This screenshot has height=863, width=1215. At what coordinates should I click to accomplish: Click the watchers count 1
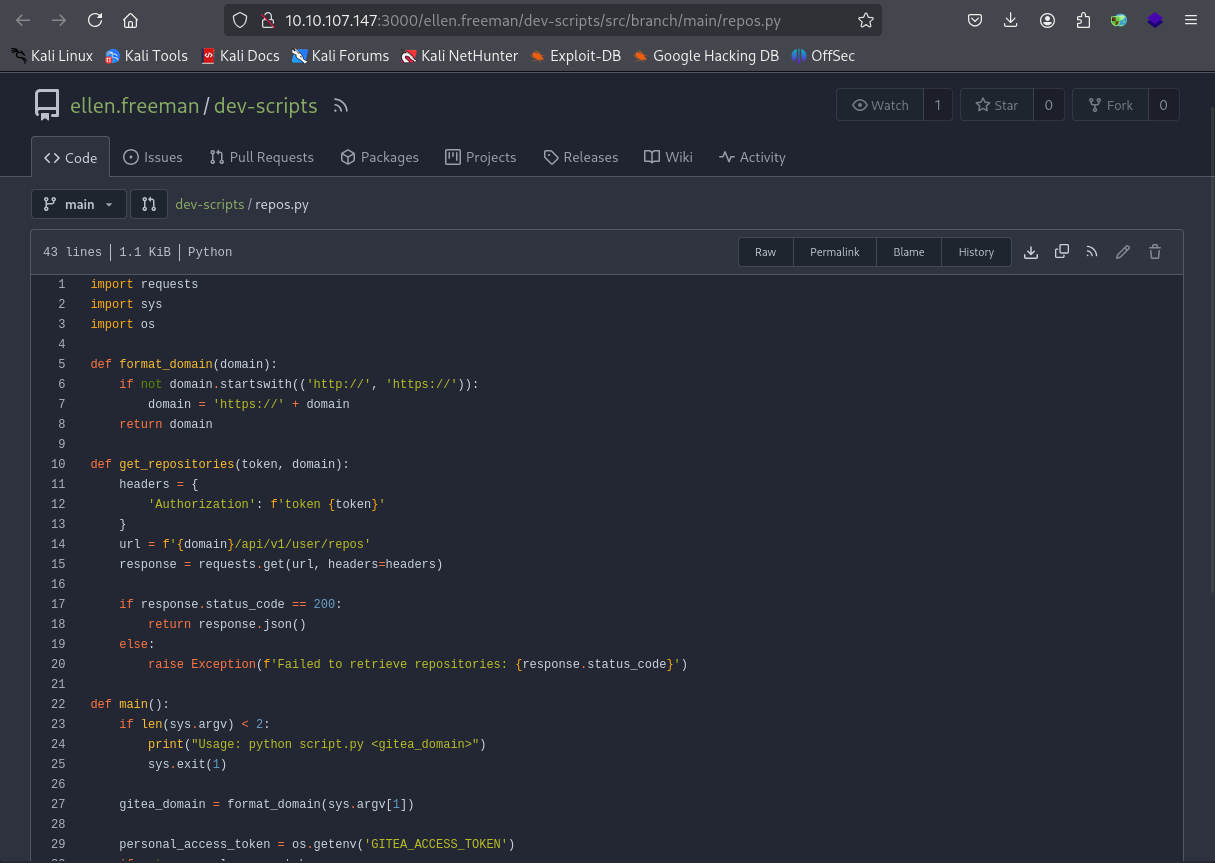tap(938, 105)
